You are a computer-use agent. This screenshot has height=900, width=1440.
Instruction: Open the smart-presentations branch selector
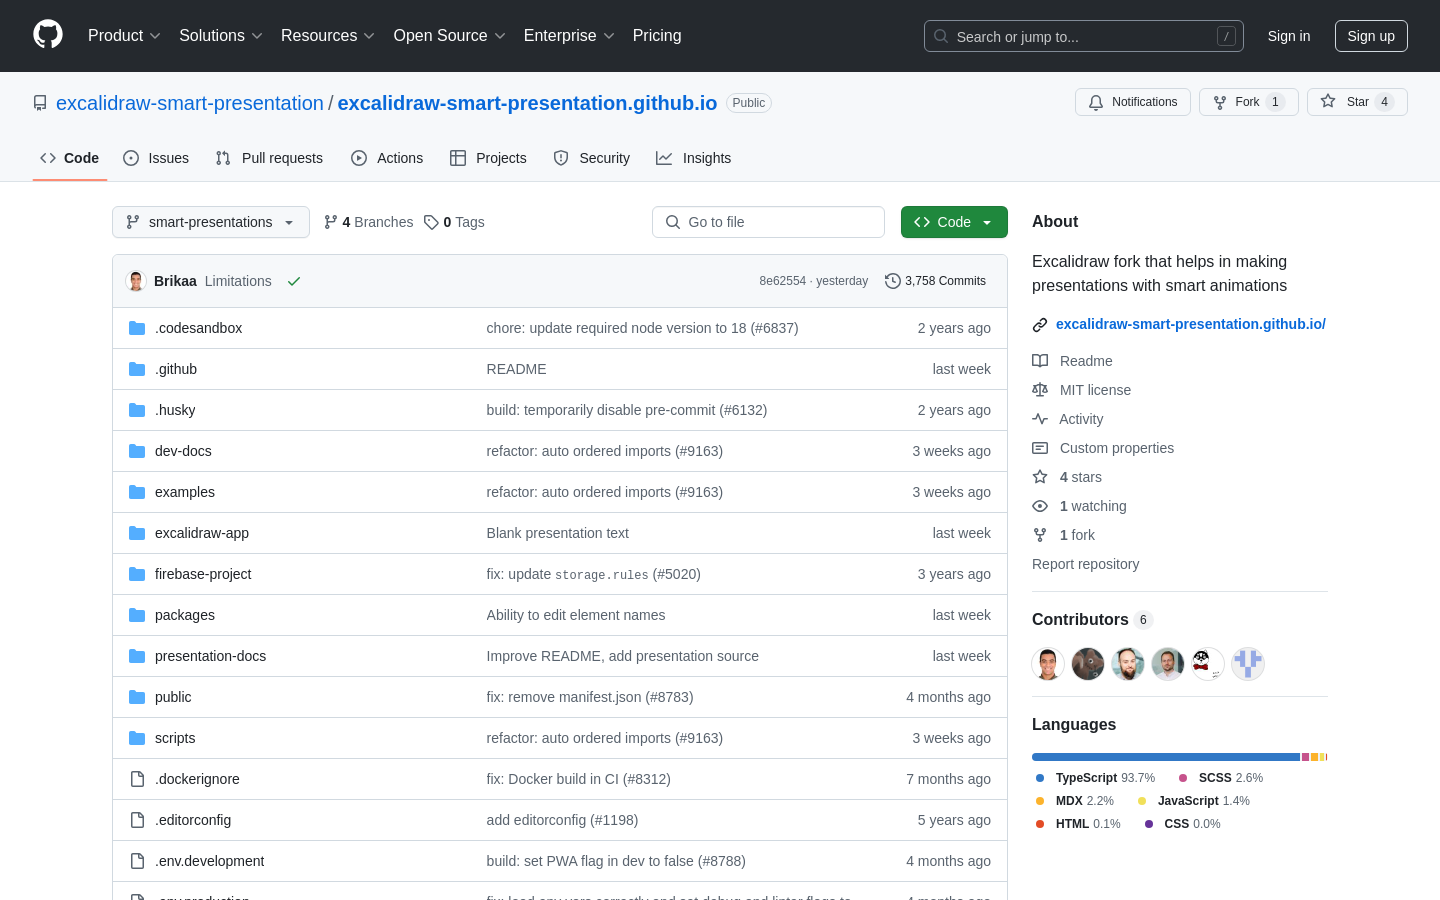(x=211, y=222)
